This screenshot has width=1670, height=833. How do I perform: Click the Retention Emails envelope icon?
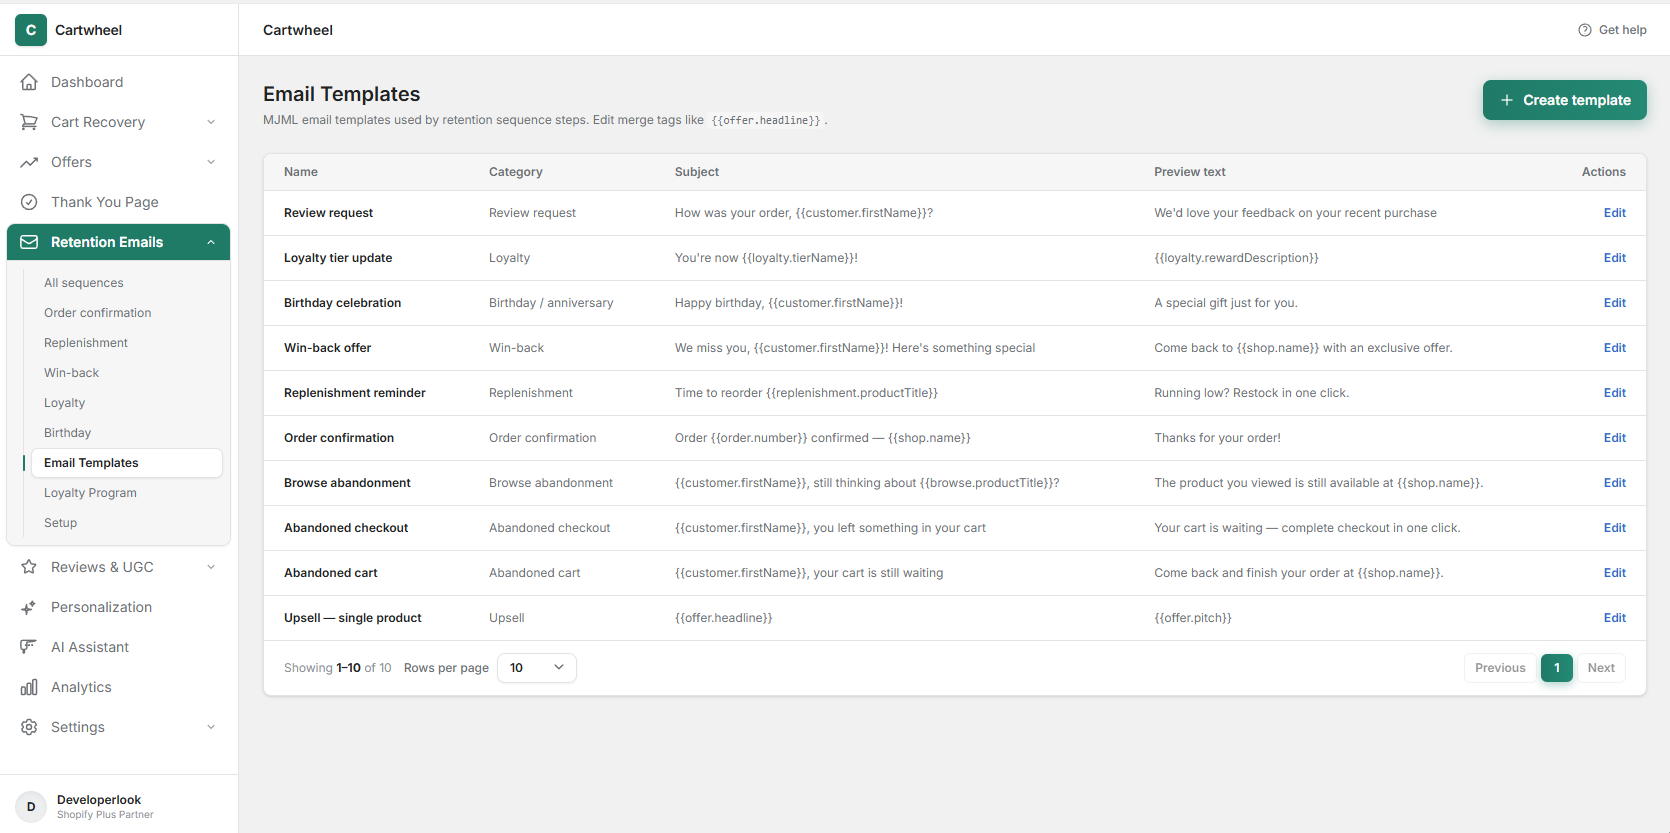[x=29, y=242]
